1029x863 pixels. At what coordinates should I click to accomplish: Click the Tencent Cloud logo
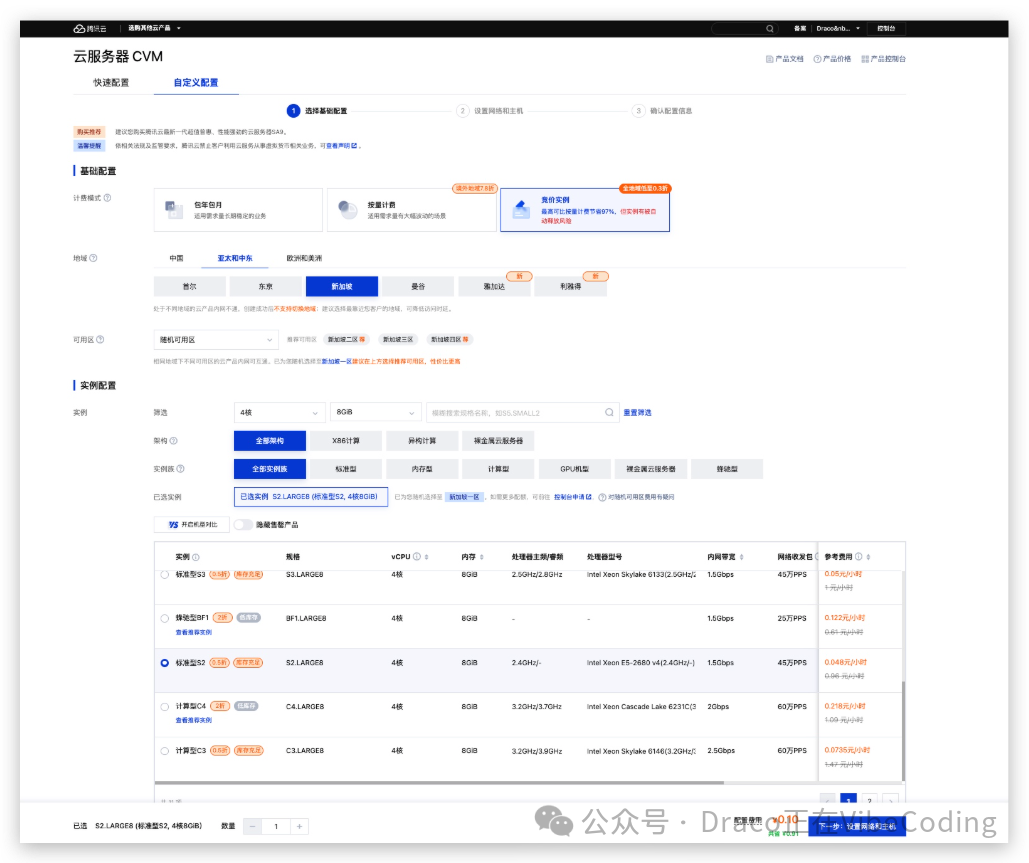tap(86, 29)
